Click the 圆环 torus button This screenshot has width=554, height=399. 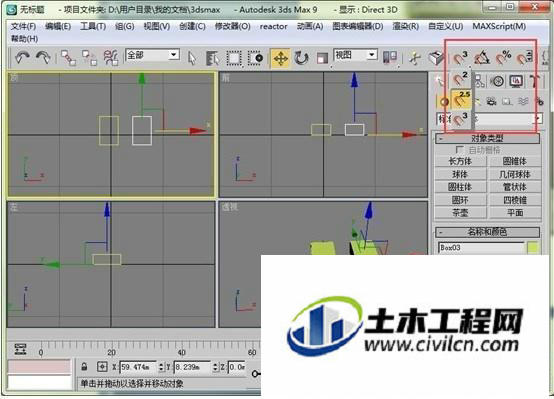[x=460, y=200]
